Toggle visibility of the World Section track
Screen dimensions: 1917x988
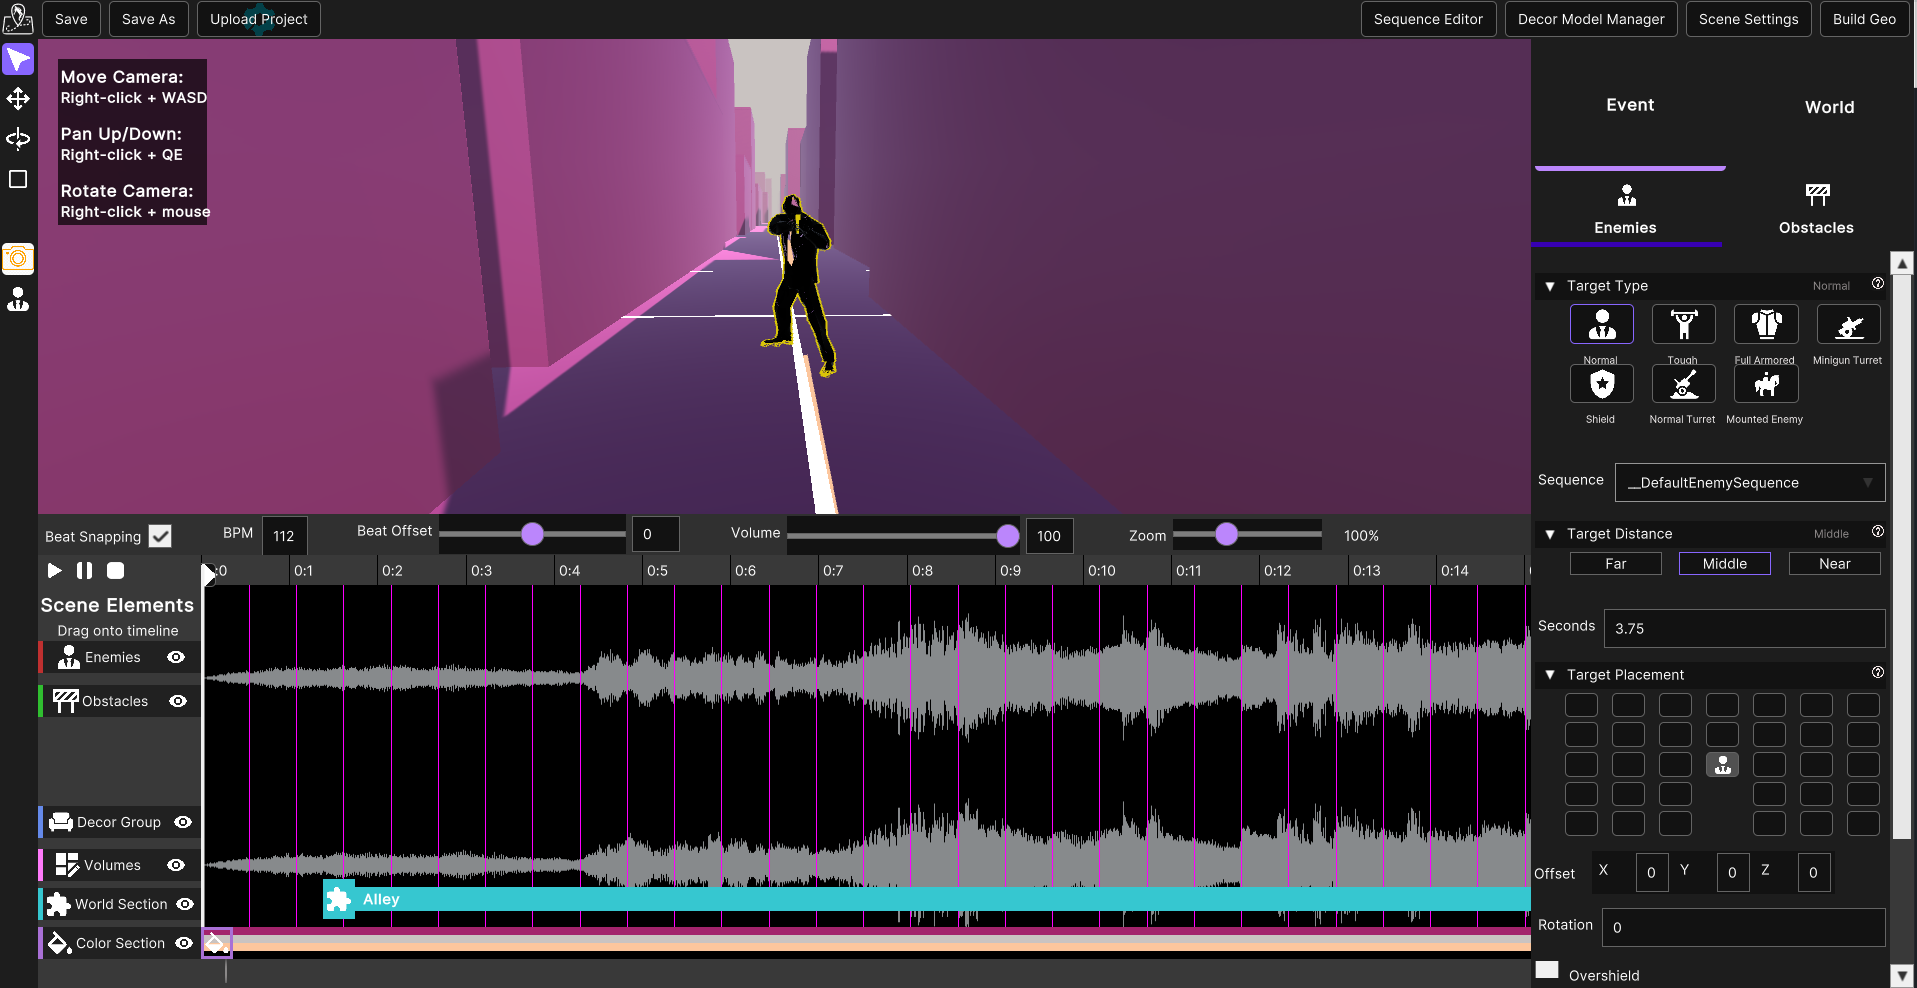[185, 904]
